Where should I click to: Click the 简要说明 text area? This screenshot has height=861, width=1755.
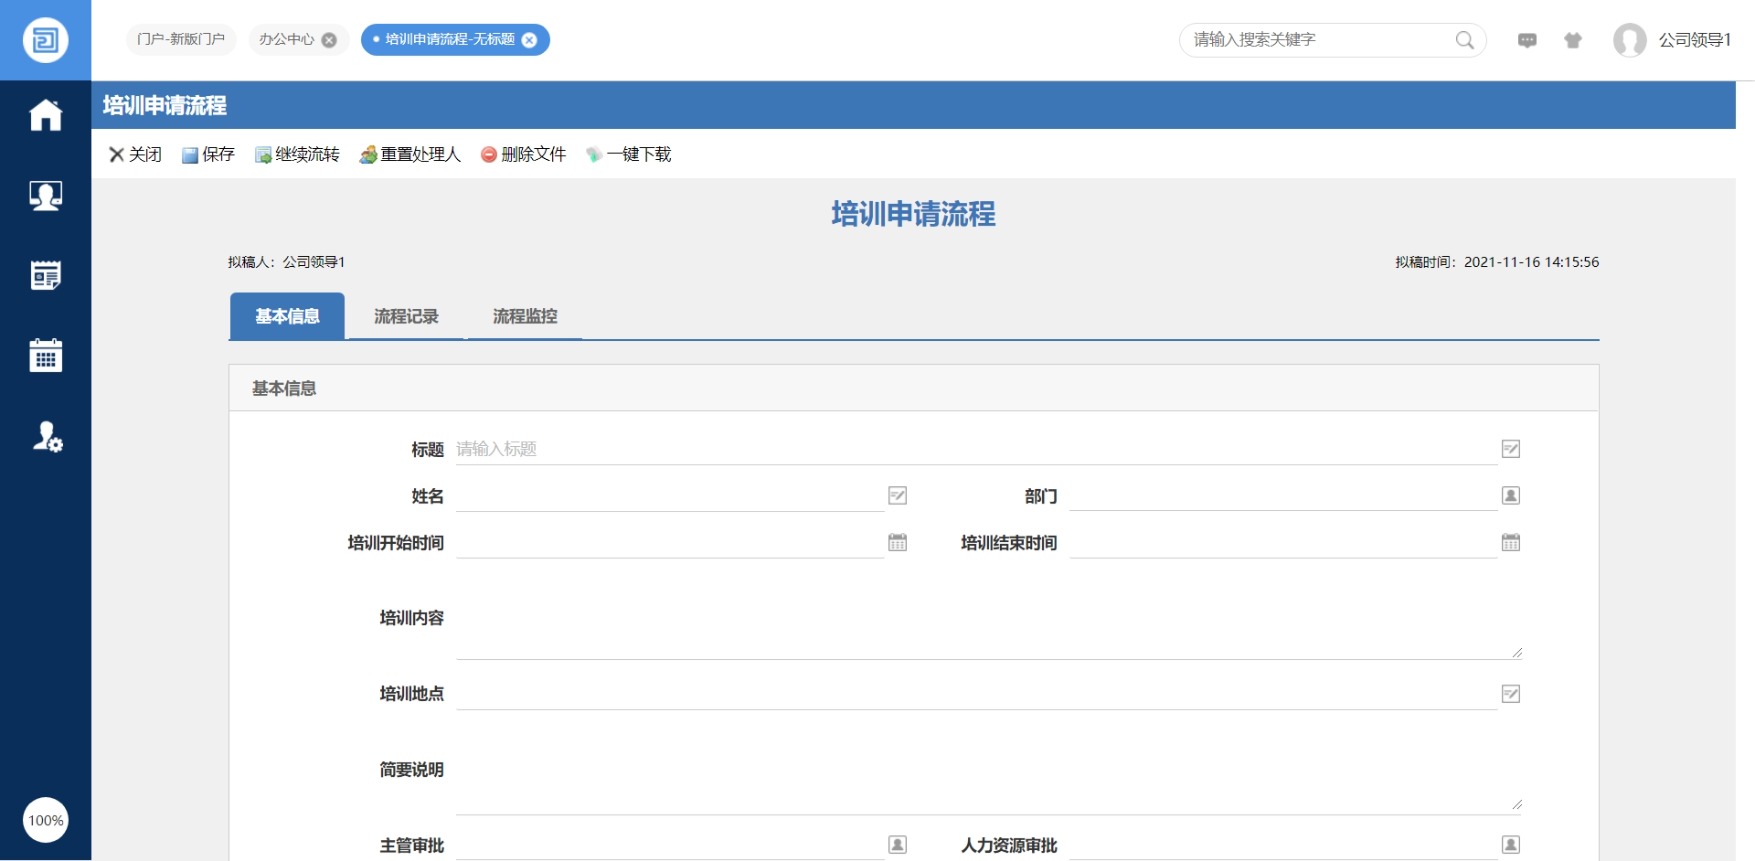(x=989, y=770)
